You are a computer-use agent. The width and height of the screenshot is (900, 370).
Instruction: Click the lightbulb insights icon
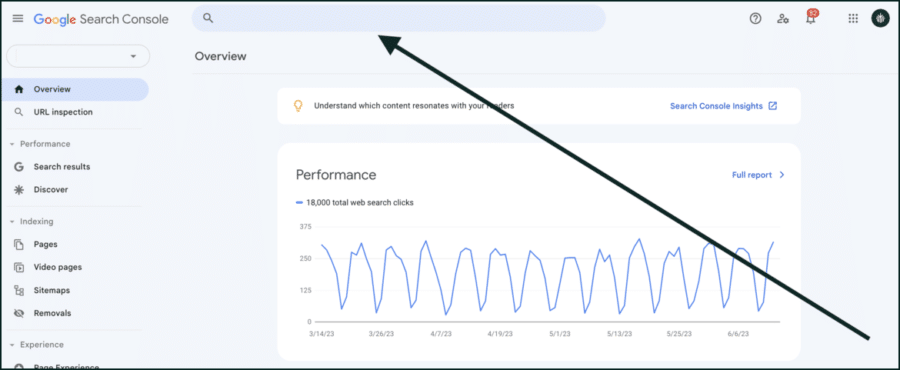[x=298, y=106]
